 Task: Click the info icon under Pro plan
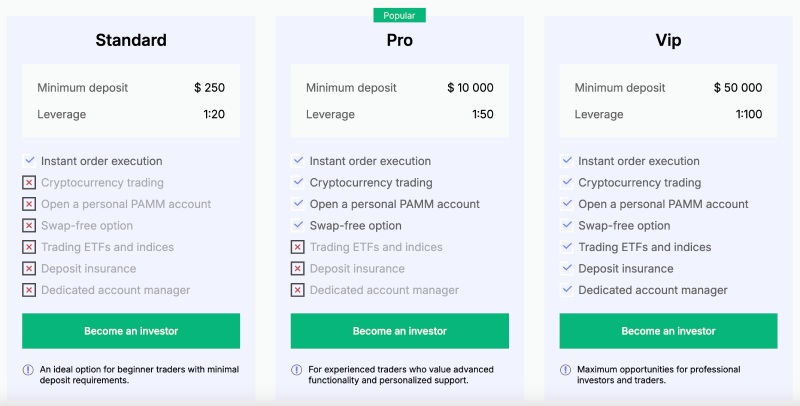(297, 370)
